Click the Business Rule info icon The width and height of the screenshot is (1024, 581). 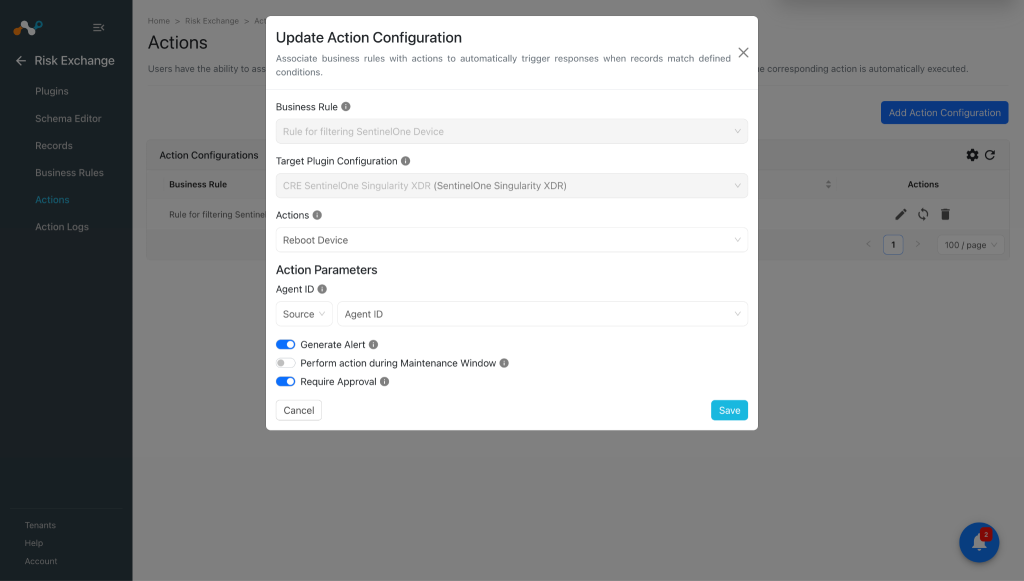[x=346, y=106]
